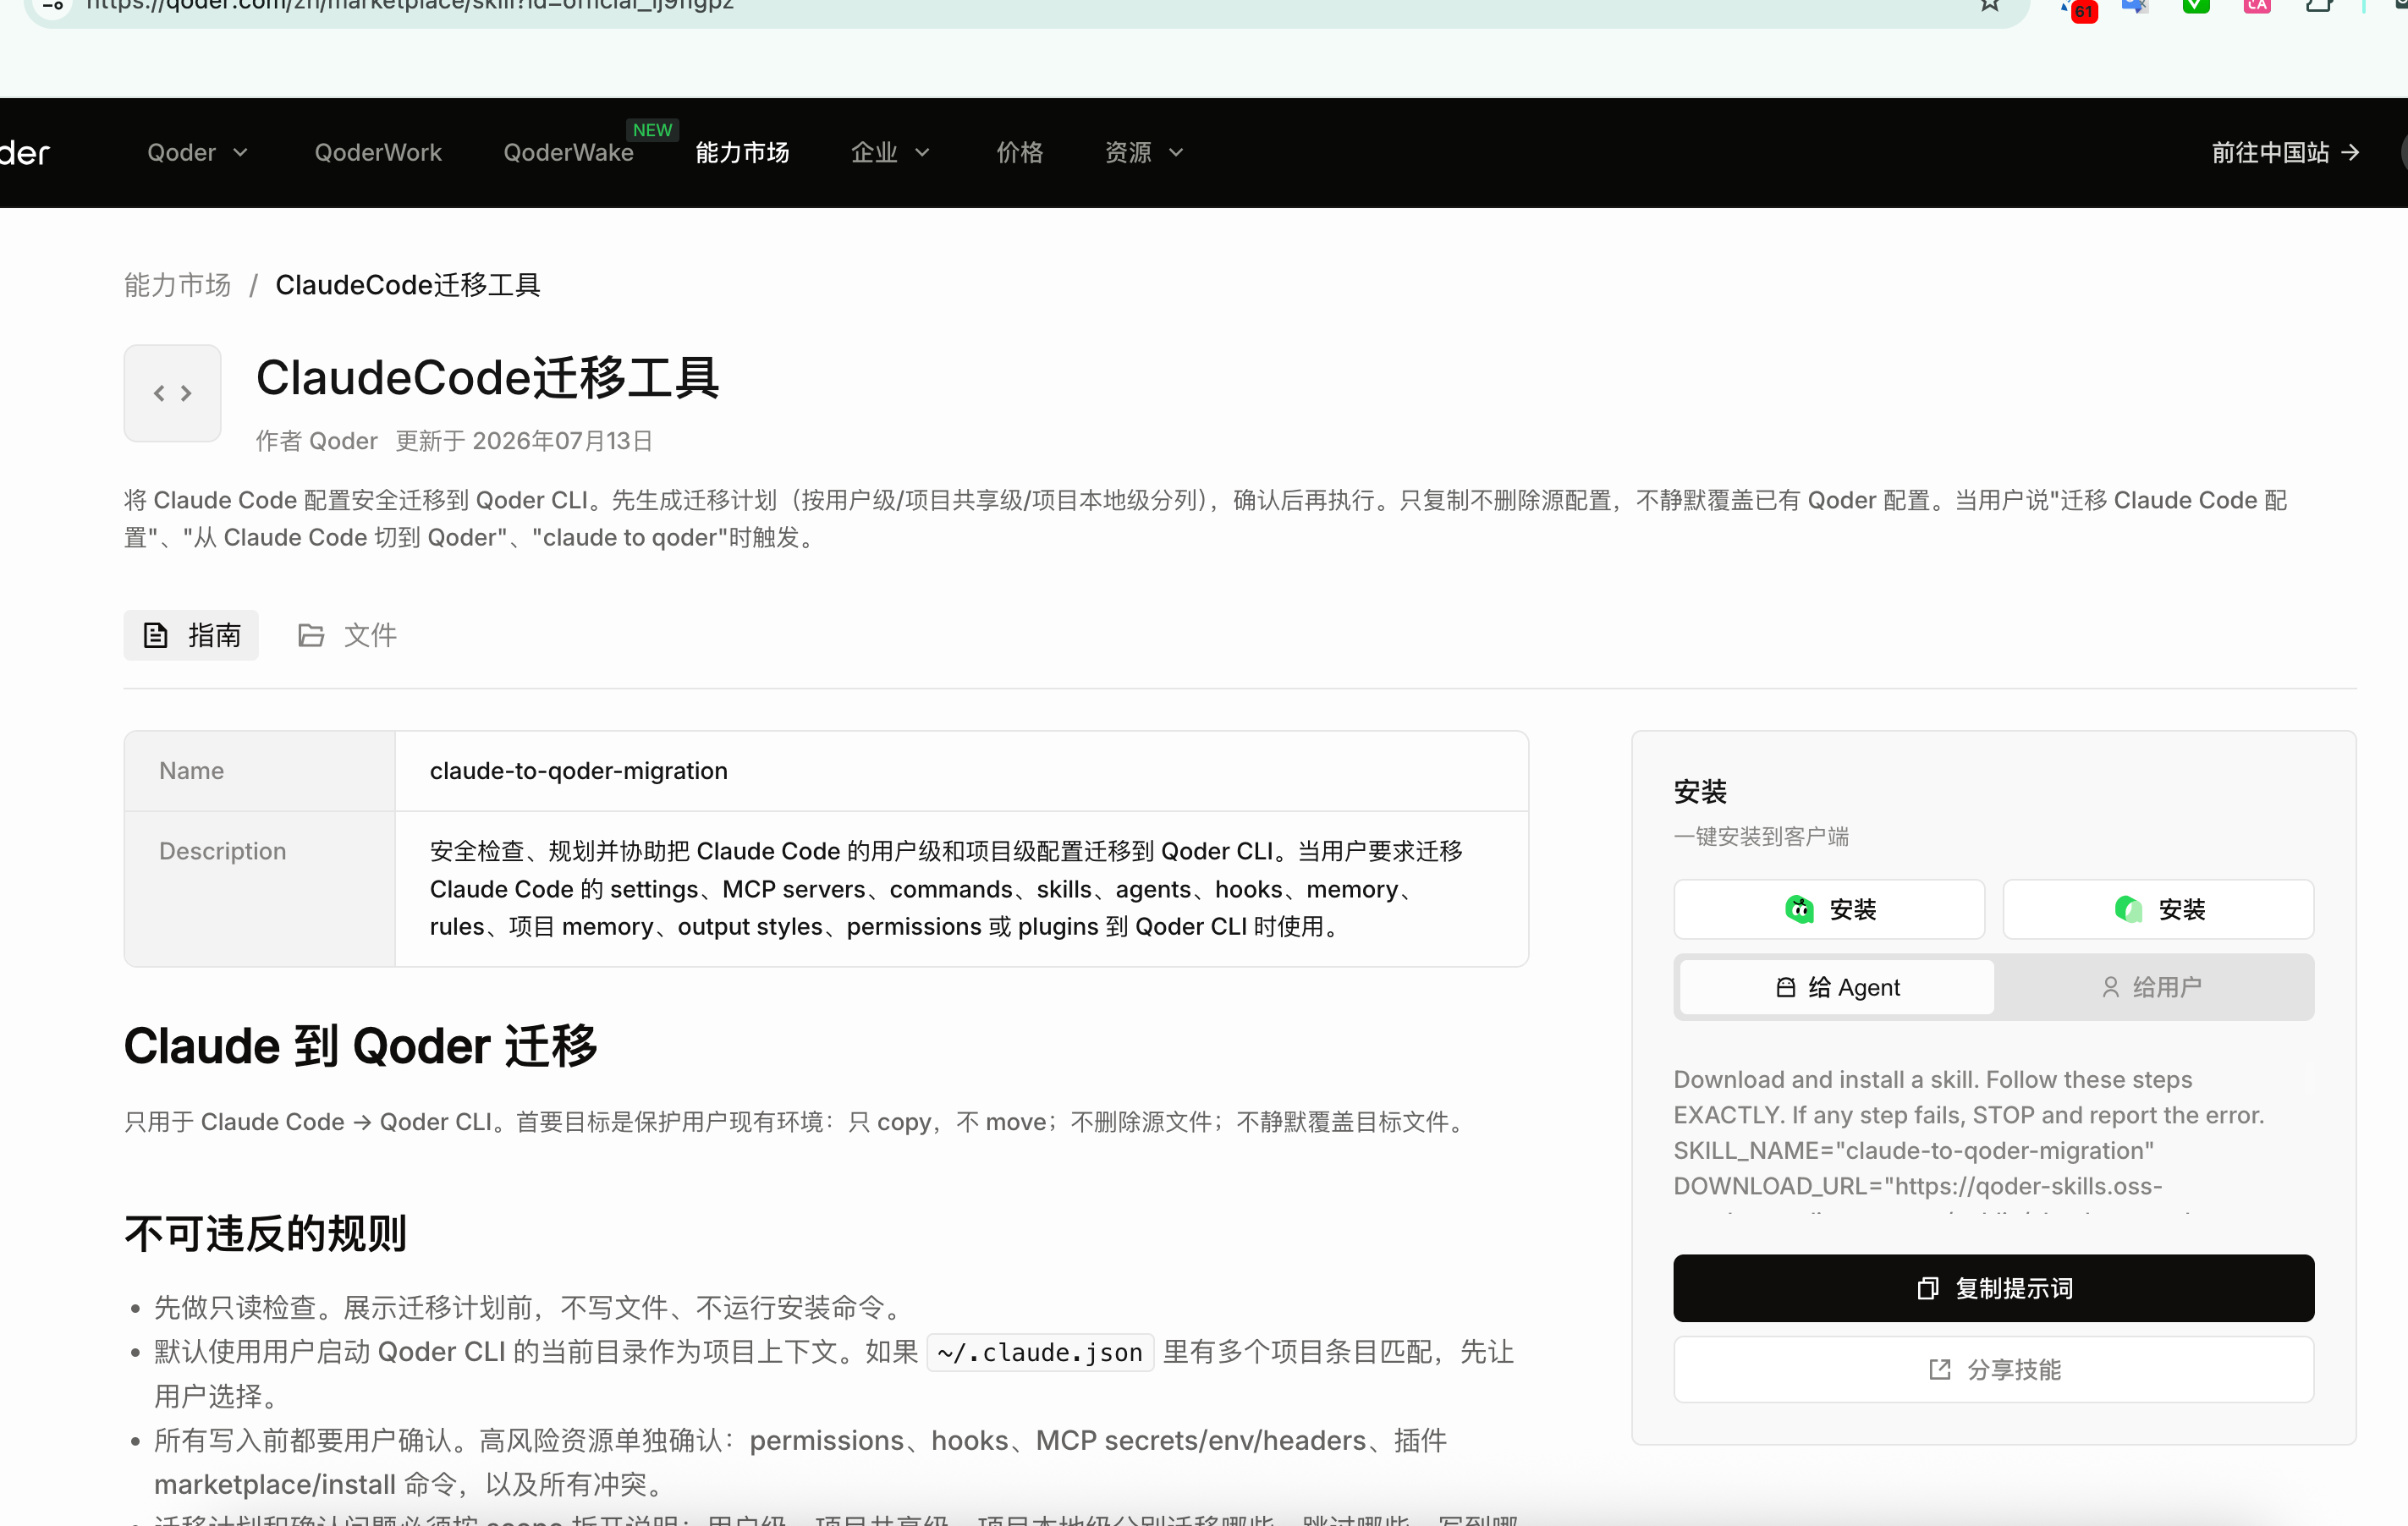Click the NEW badge on QoderWake
This screenshot has height=1526, width=2408.
tap(652, 130)
